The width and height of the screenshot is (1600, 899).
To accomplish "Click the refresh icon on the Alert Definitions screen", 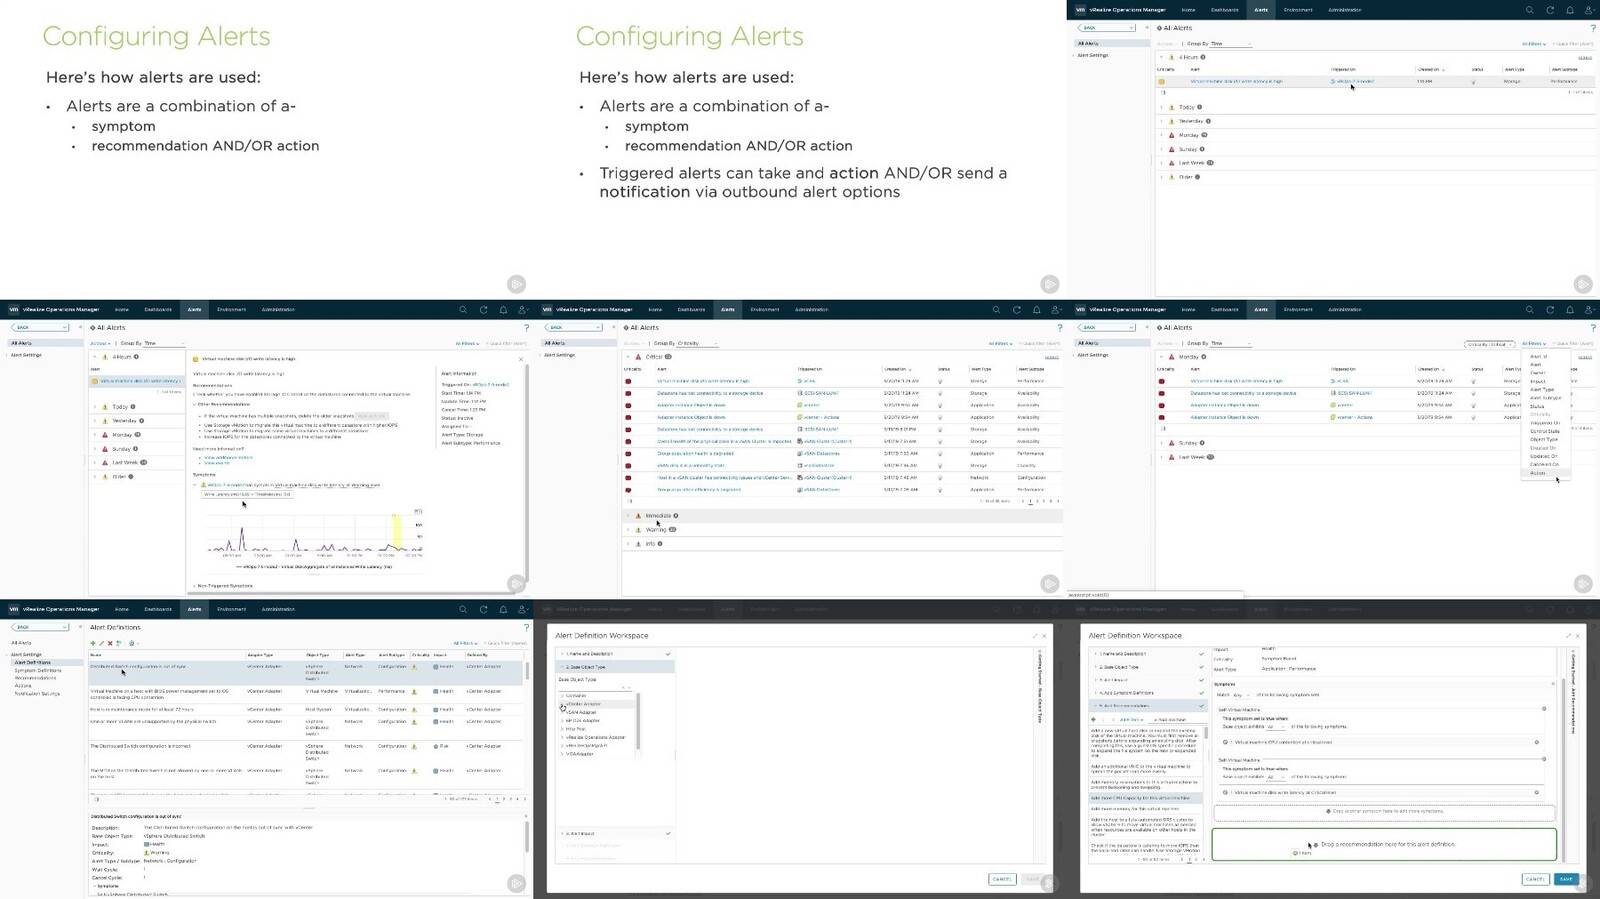I will [x=483, y=609].
